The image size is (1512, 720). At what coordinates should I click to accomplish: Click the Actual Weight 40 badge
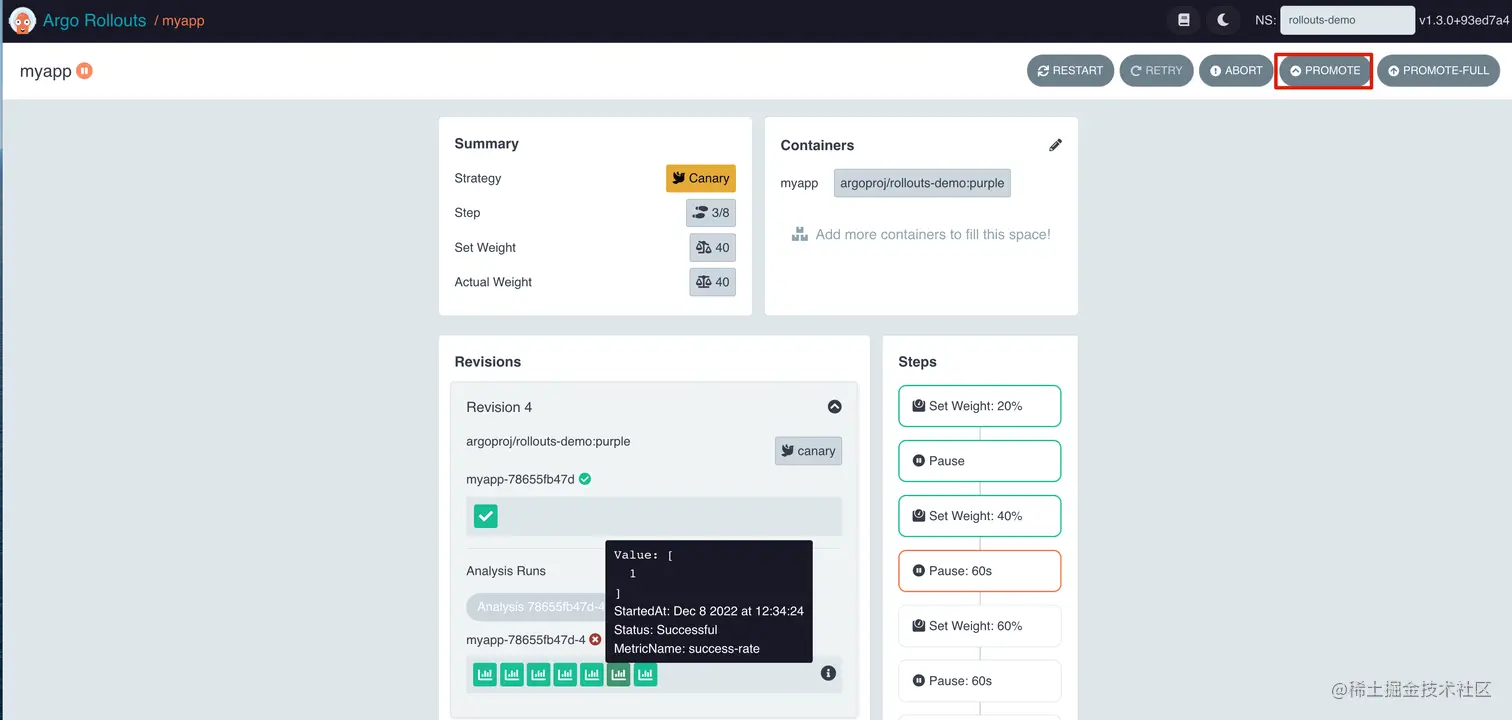(x=712, y=282)
